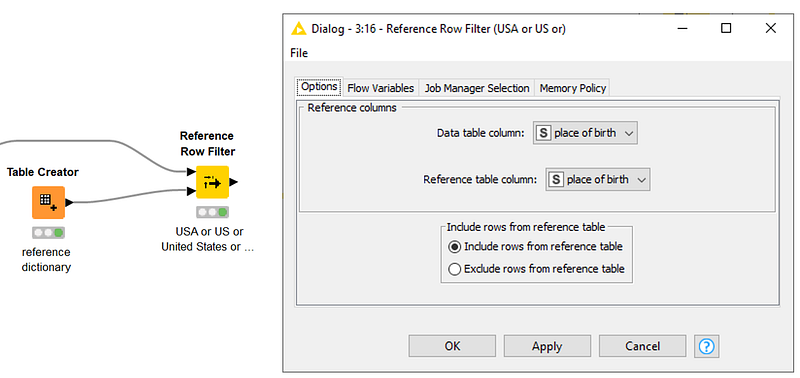Click the Cancel button

point(642,346)
